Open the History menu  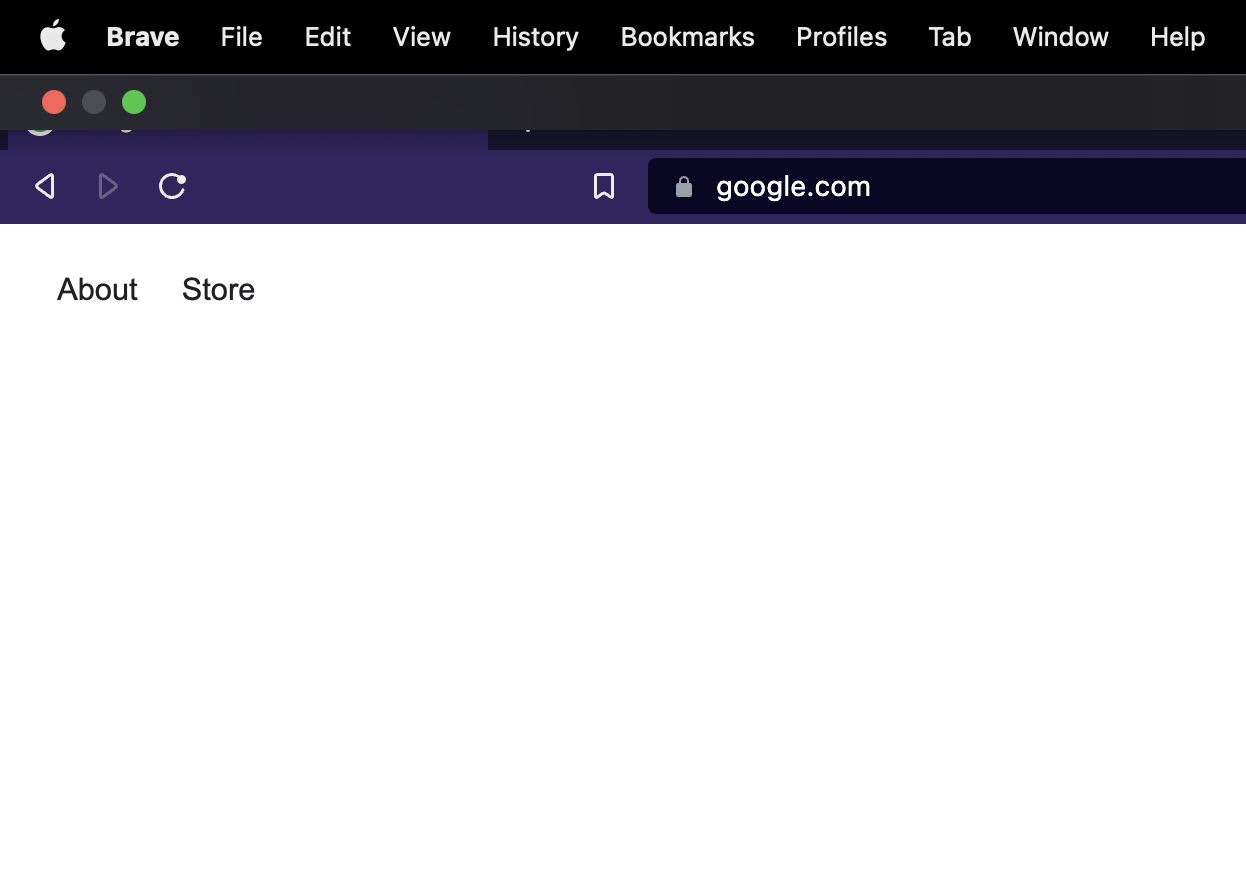(535, 37)
